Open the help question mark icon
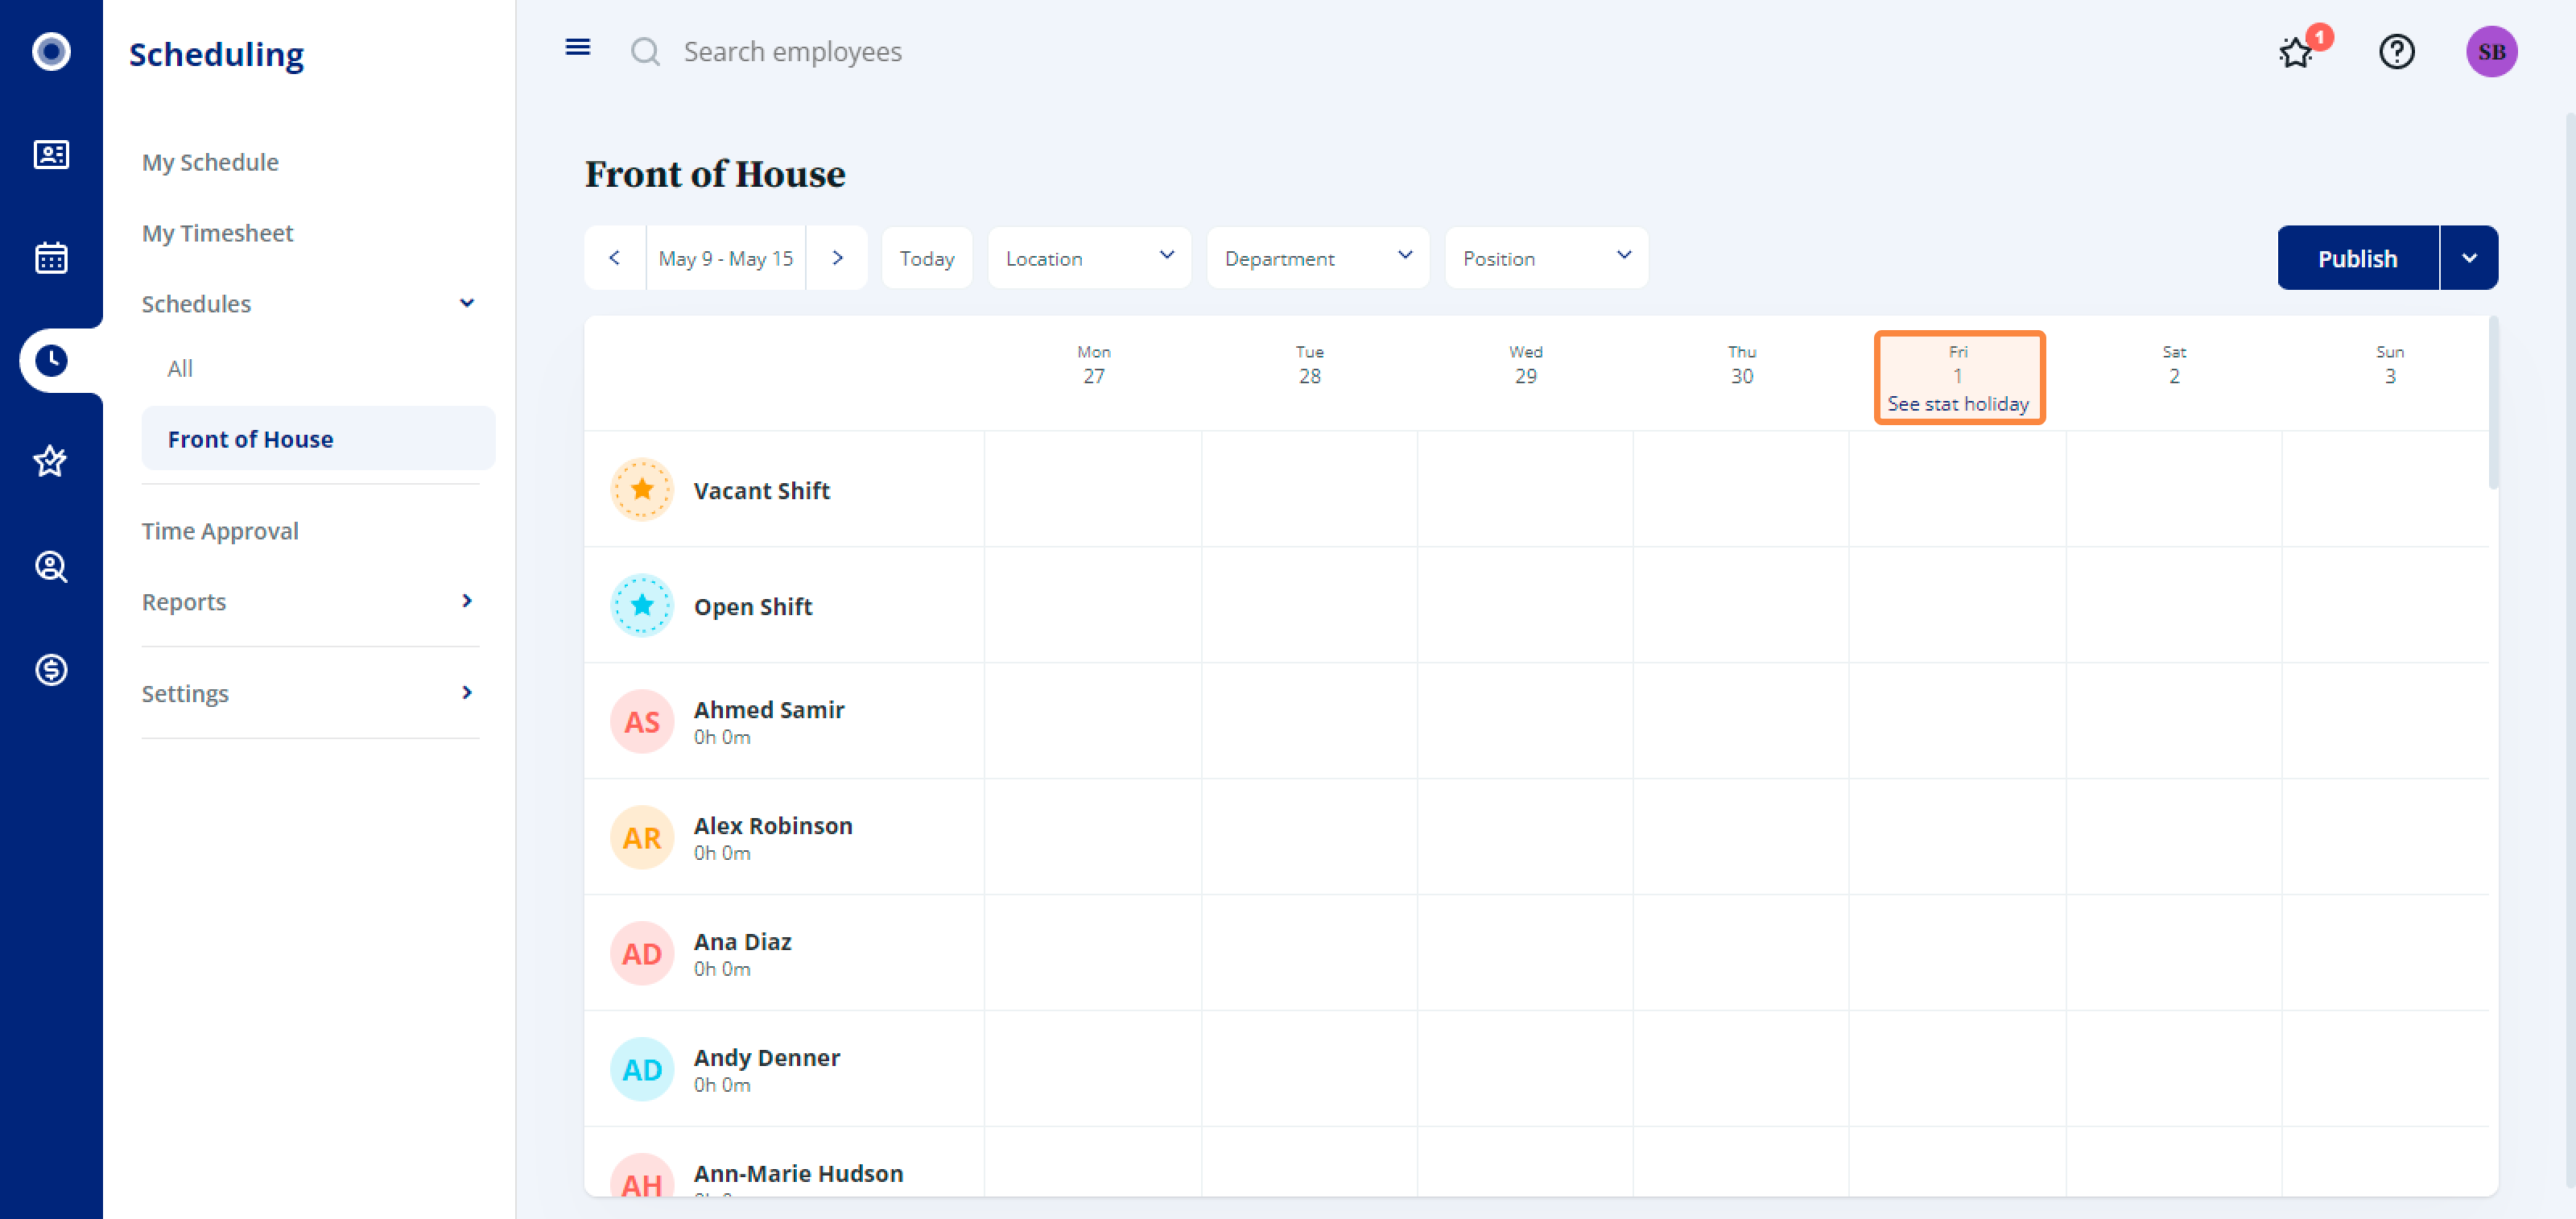The image size is (2576, 1219). coord(2396,52)
